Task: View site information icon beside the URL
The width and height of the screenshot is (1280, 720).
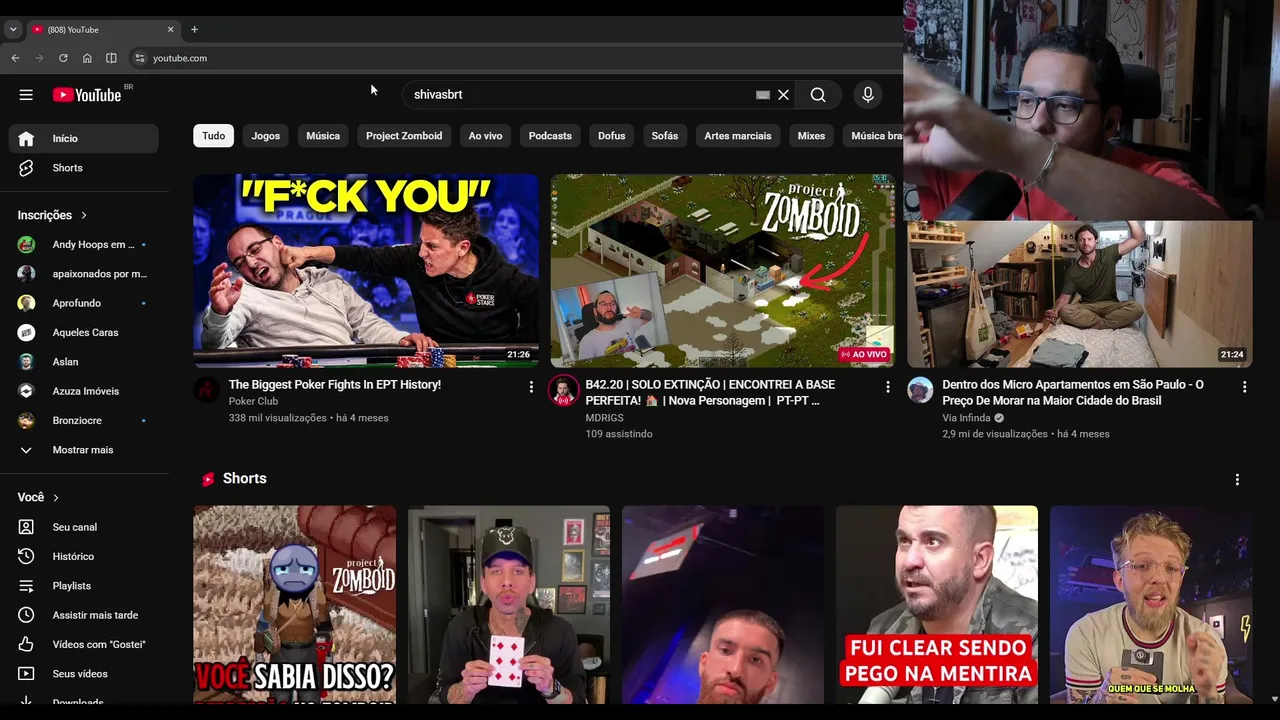Action: [140, 58]
